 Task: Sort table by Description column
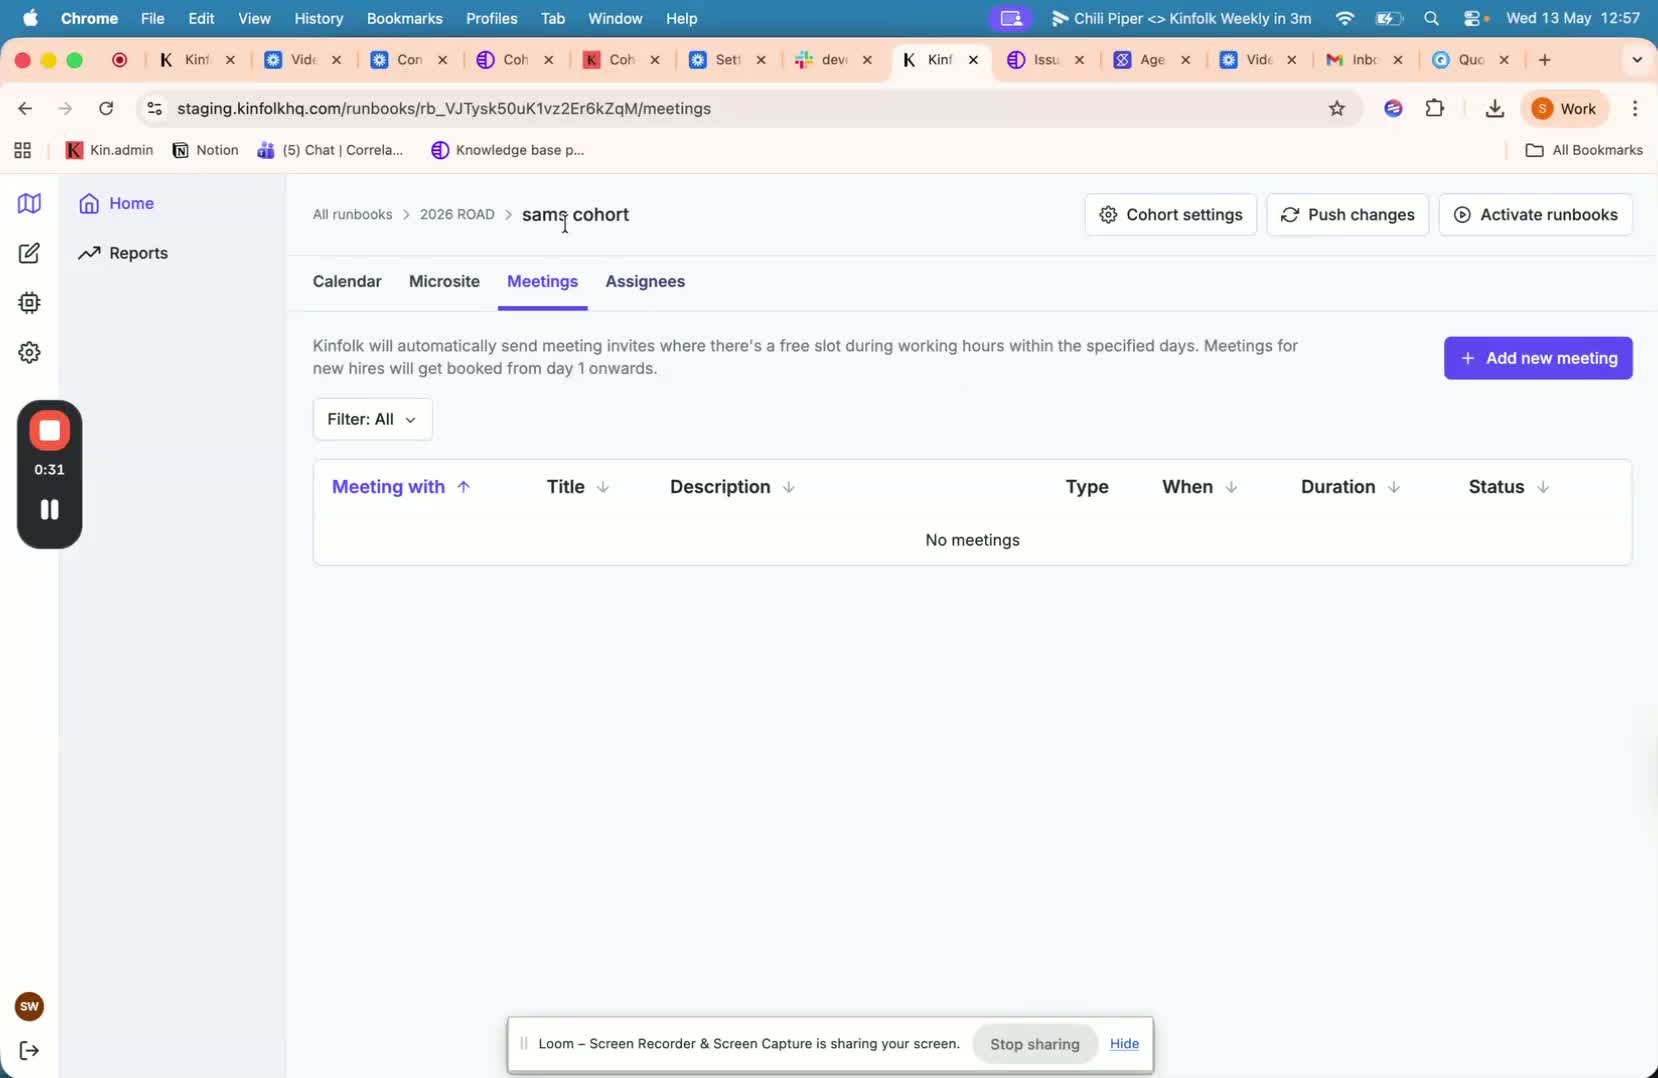732,487
